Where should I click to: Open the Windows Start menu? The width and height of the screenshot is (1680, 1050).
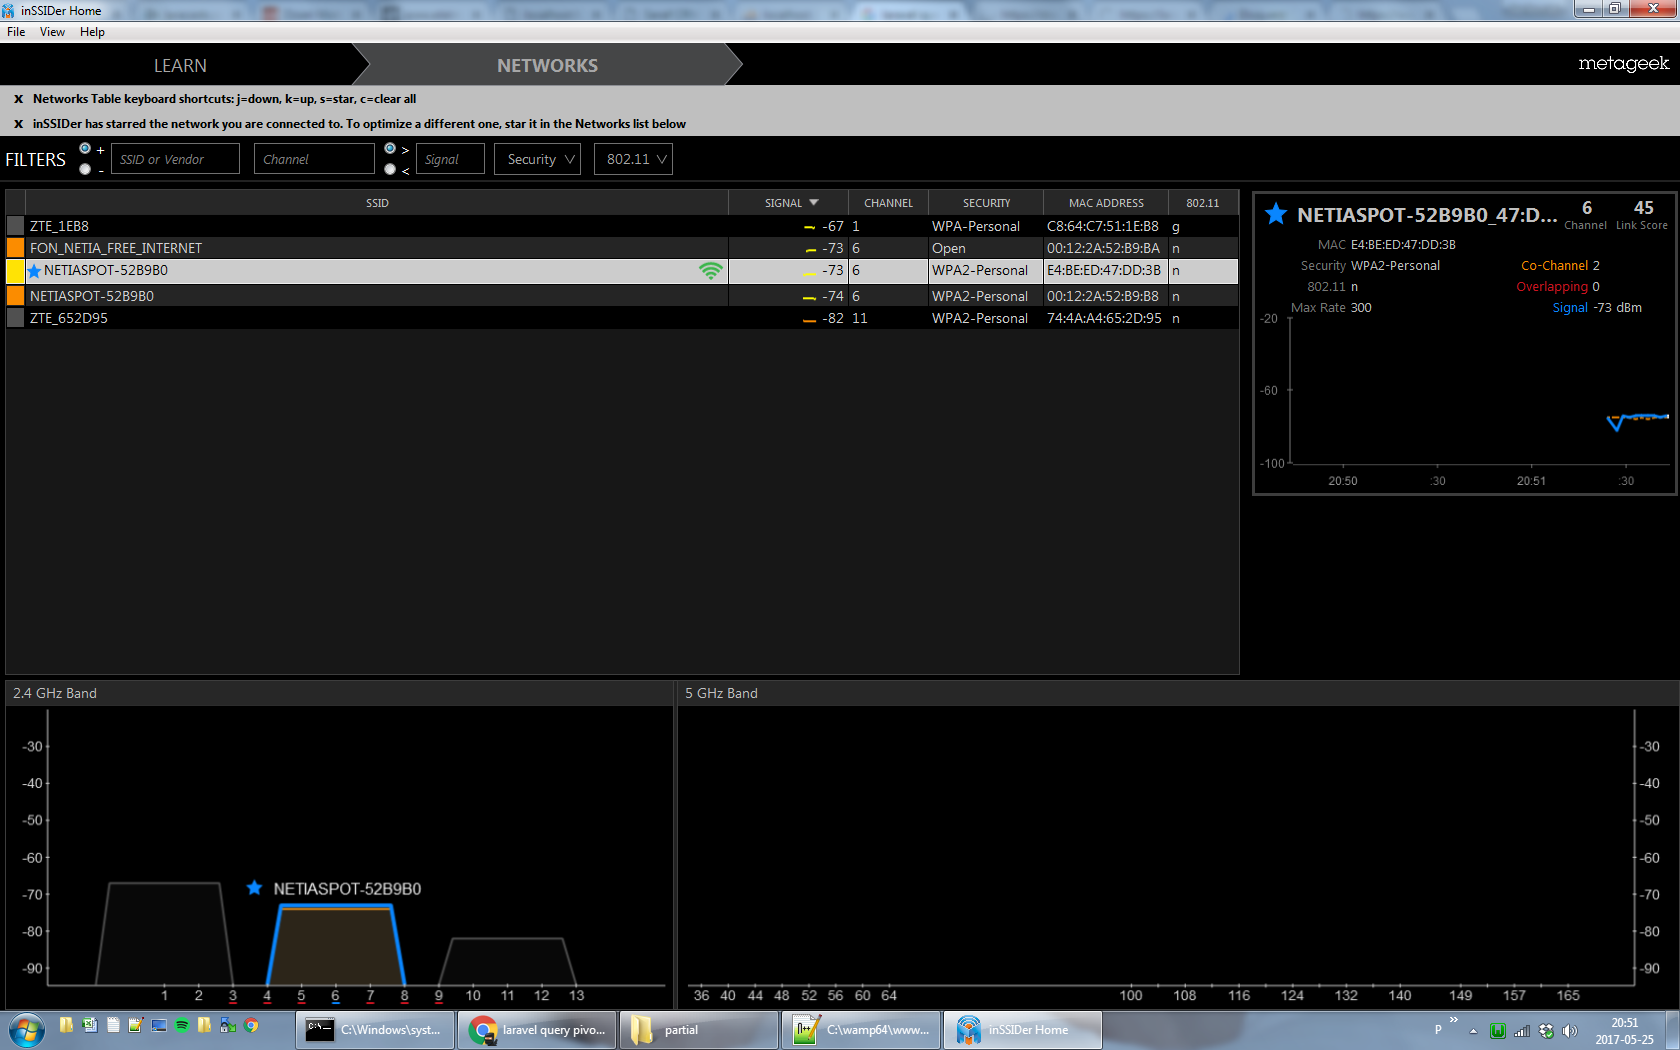pyautogui.click(x=26, y=1030)
